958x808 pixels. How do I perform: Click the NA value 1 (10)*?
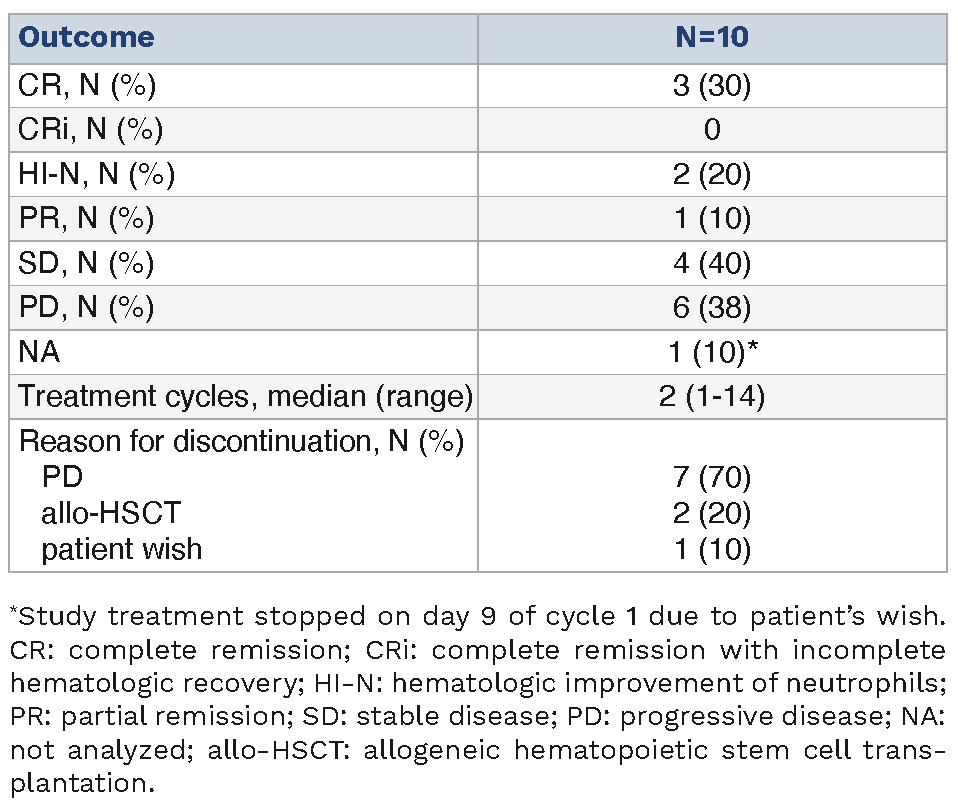point(716,352)
